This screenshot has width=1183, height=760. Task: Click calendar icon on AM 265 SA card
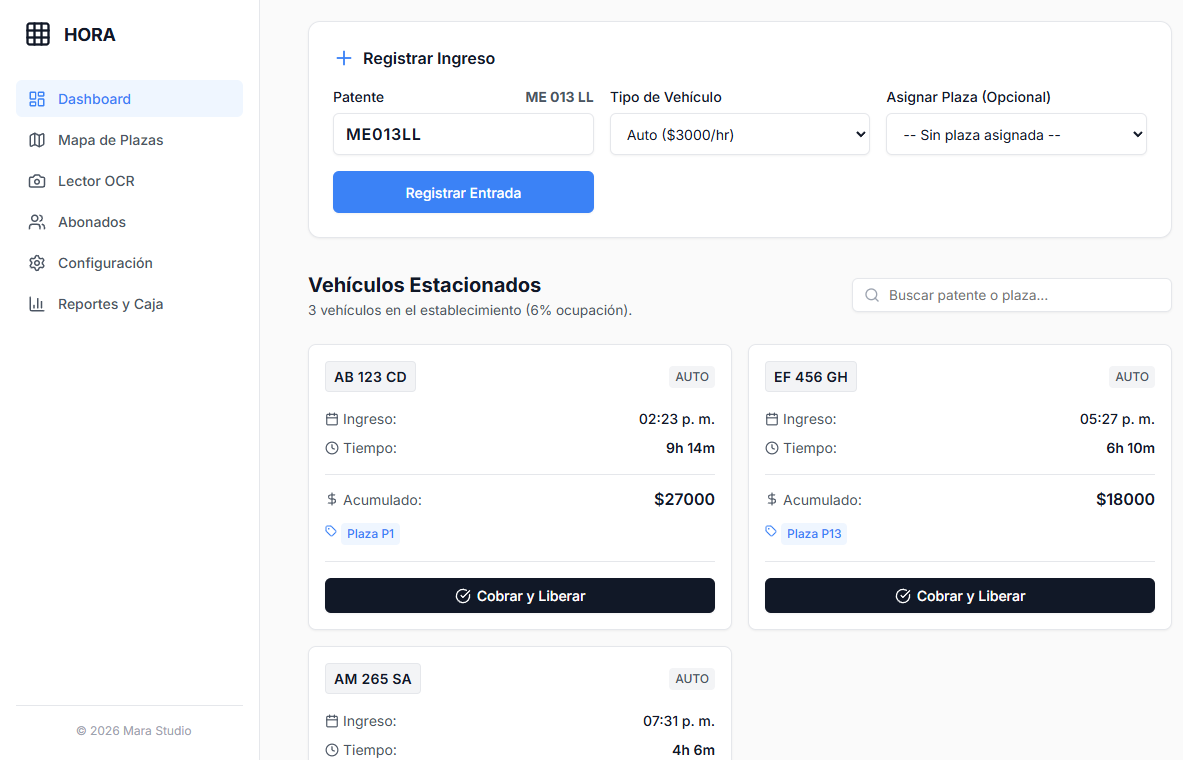click(x=332, y=721)
